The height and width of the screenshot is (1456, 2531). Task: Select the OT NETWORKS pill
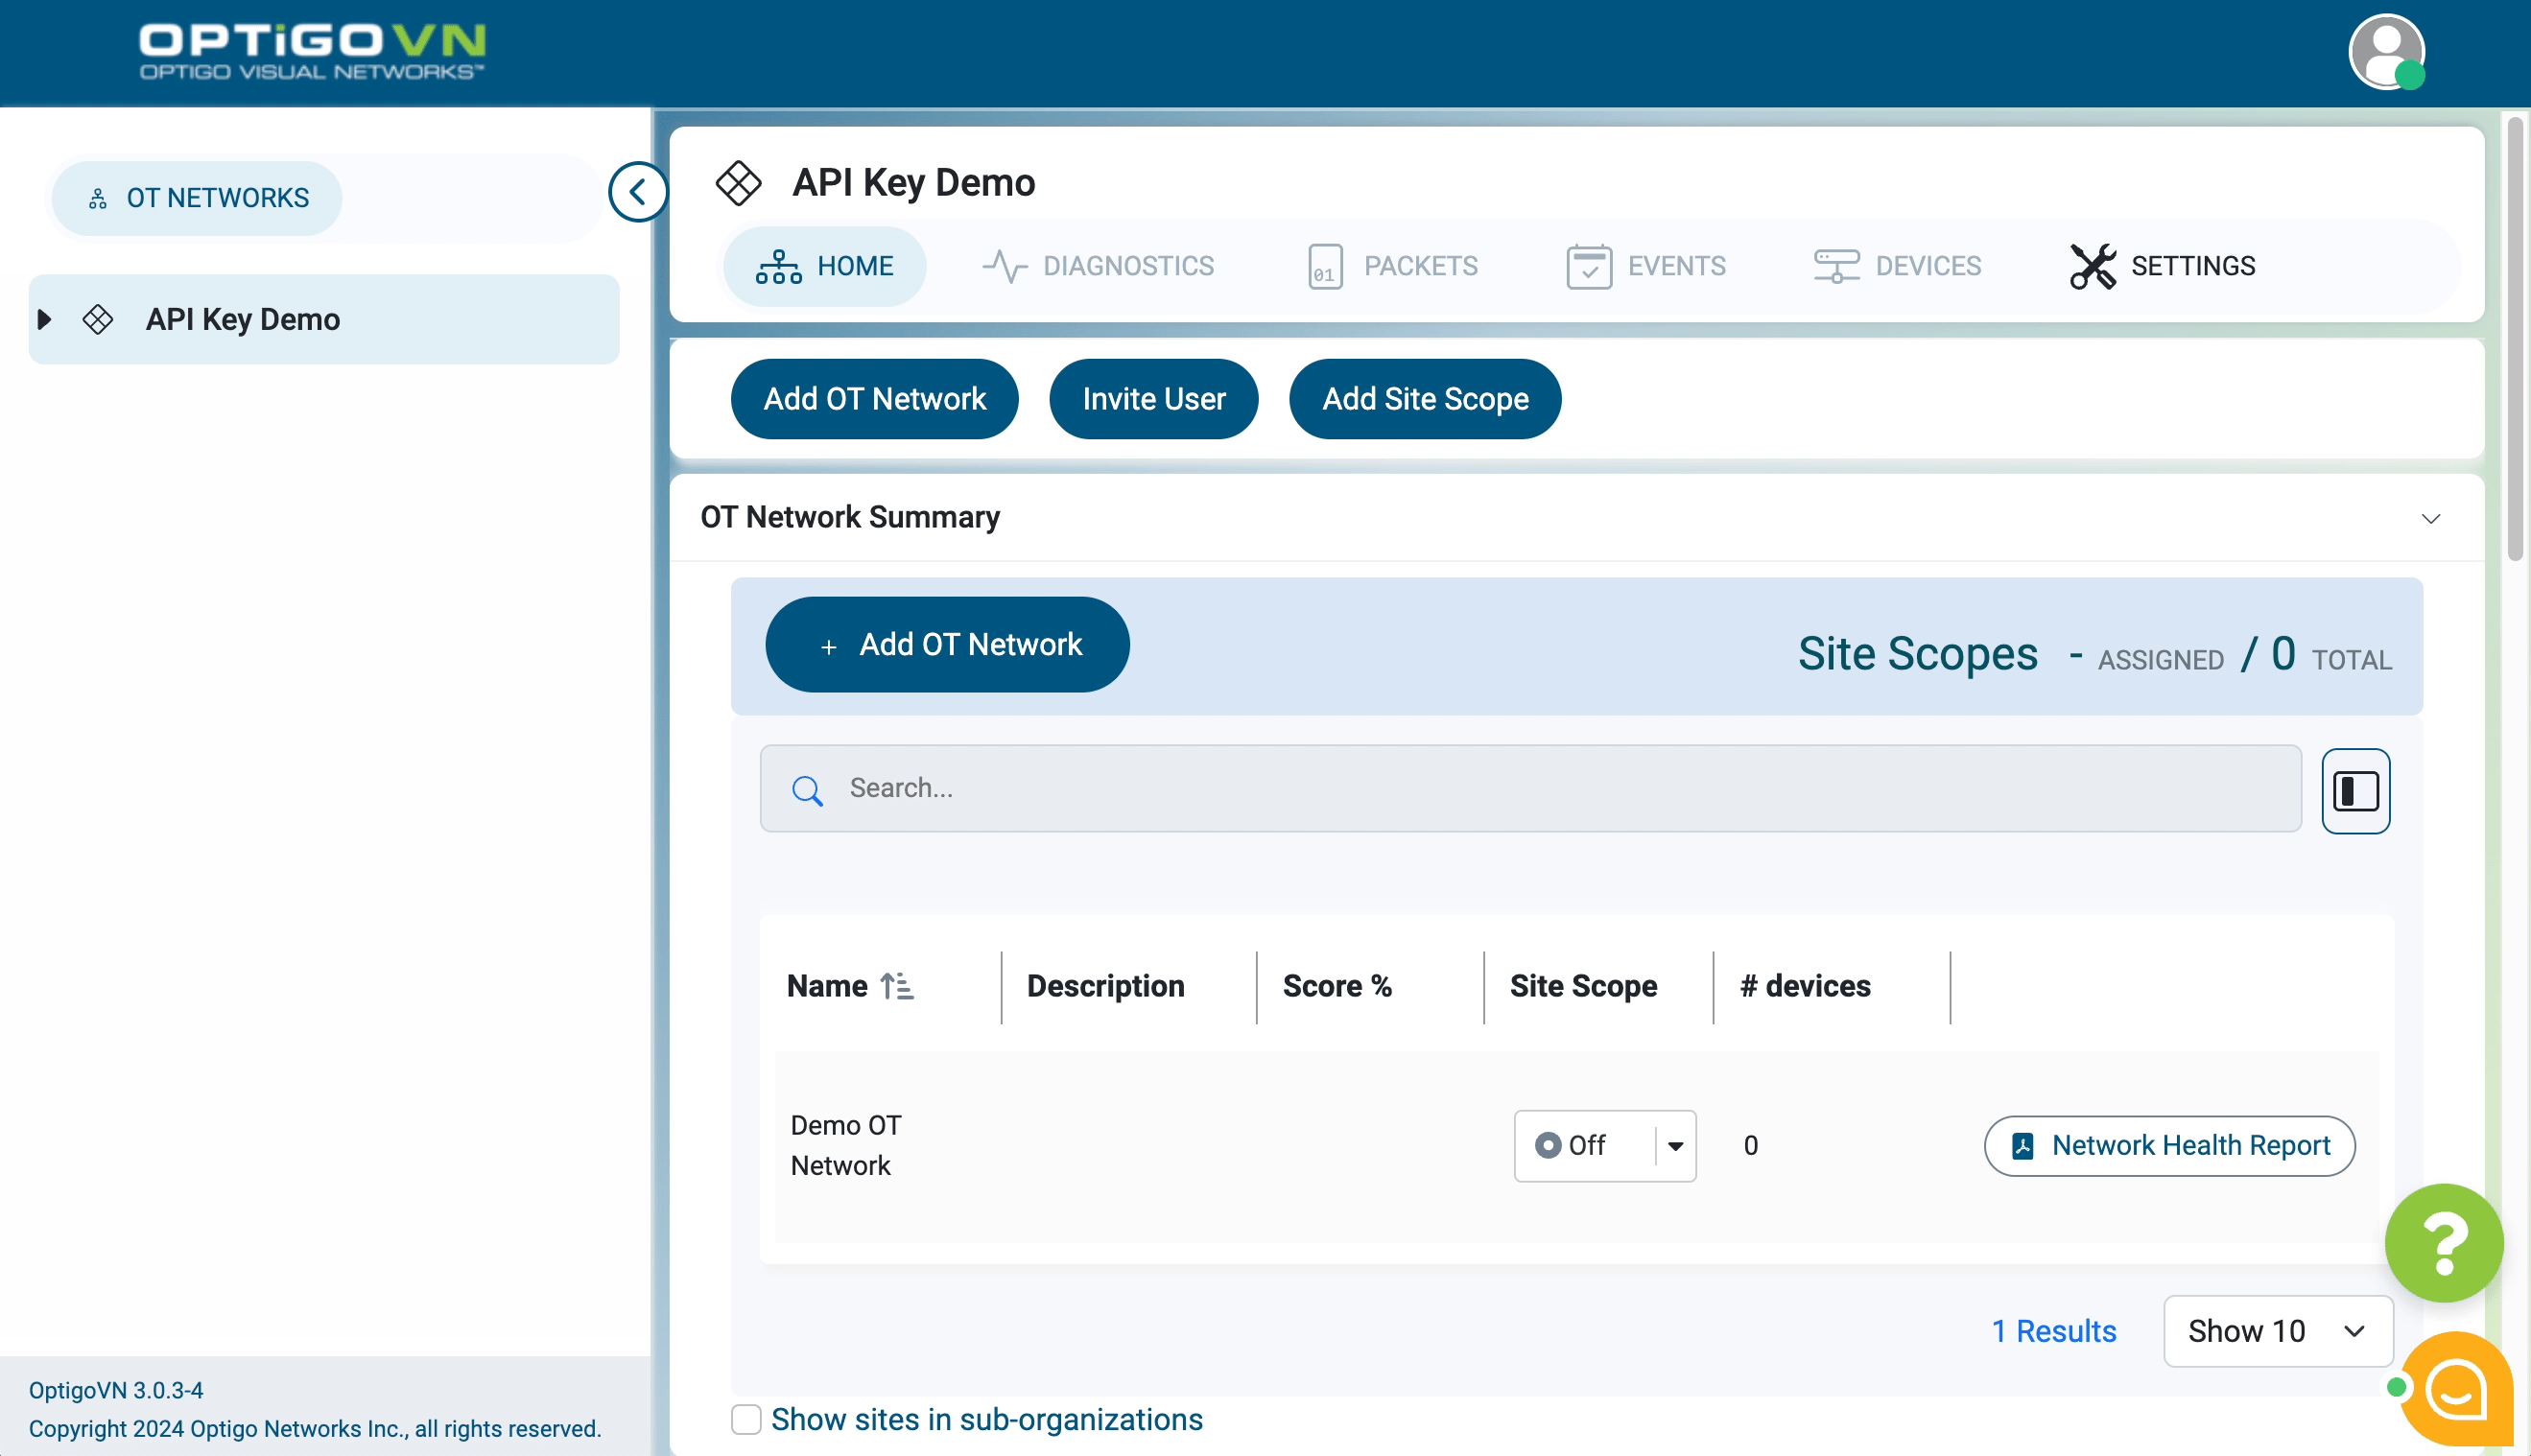tap(197, 198)
